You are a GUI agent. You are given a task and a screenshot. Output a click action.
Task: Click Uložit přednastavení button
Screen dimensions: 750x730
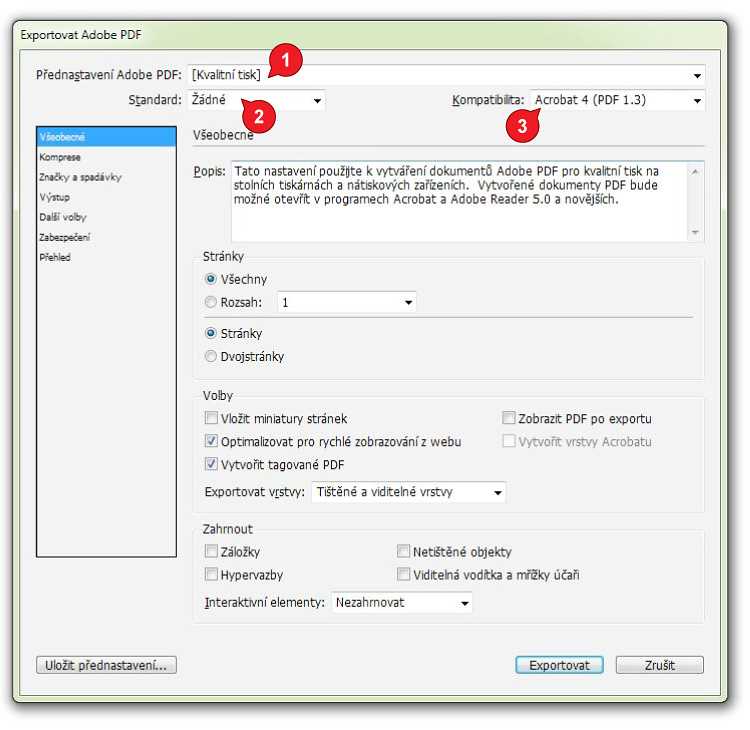coord(106,665)
